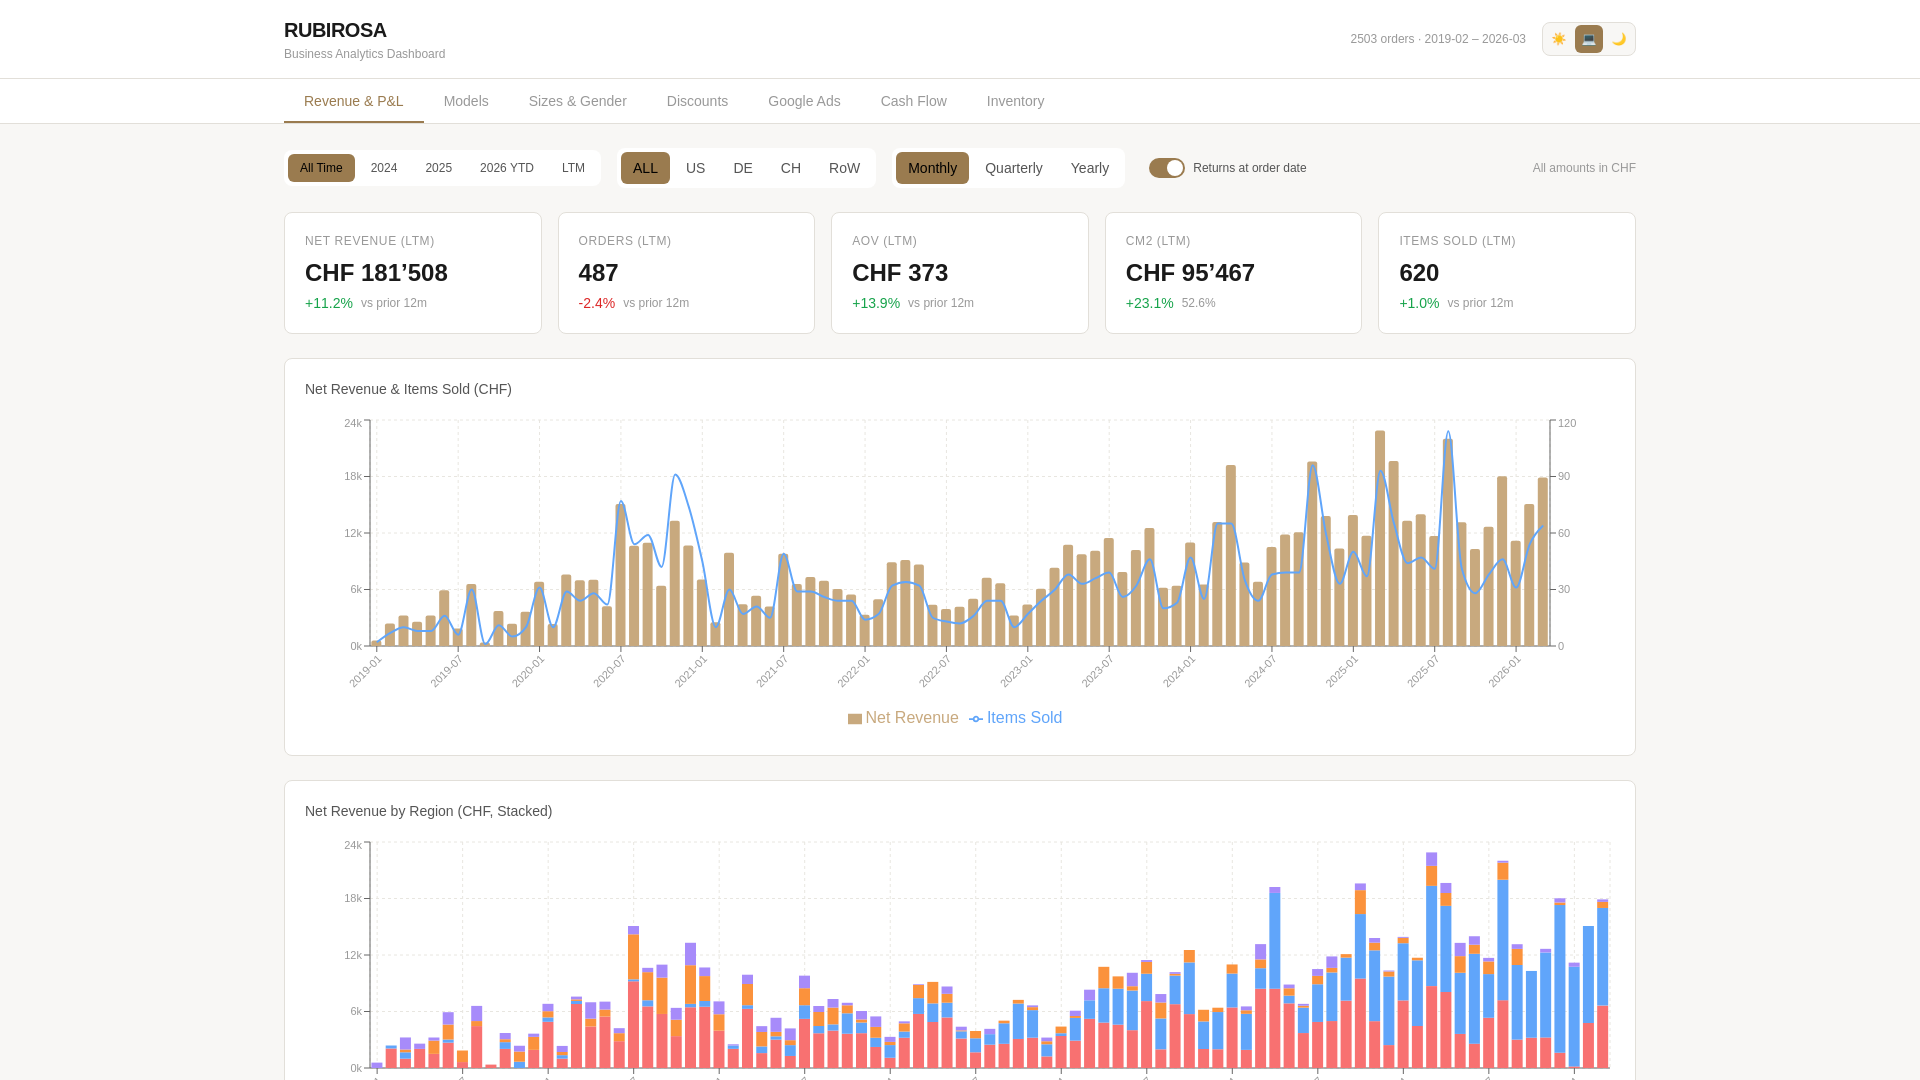Click the Net Revenue (LTM) card
Screen dimensions: 1920x1080
coord(413,273)
